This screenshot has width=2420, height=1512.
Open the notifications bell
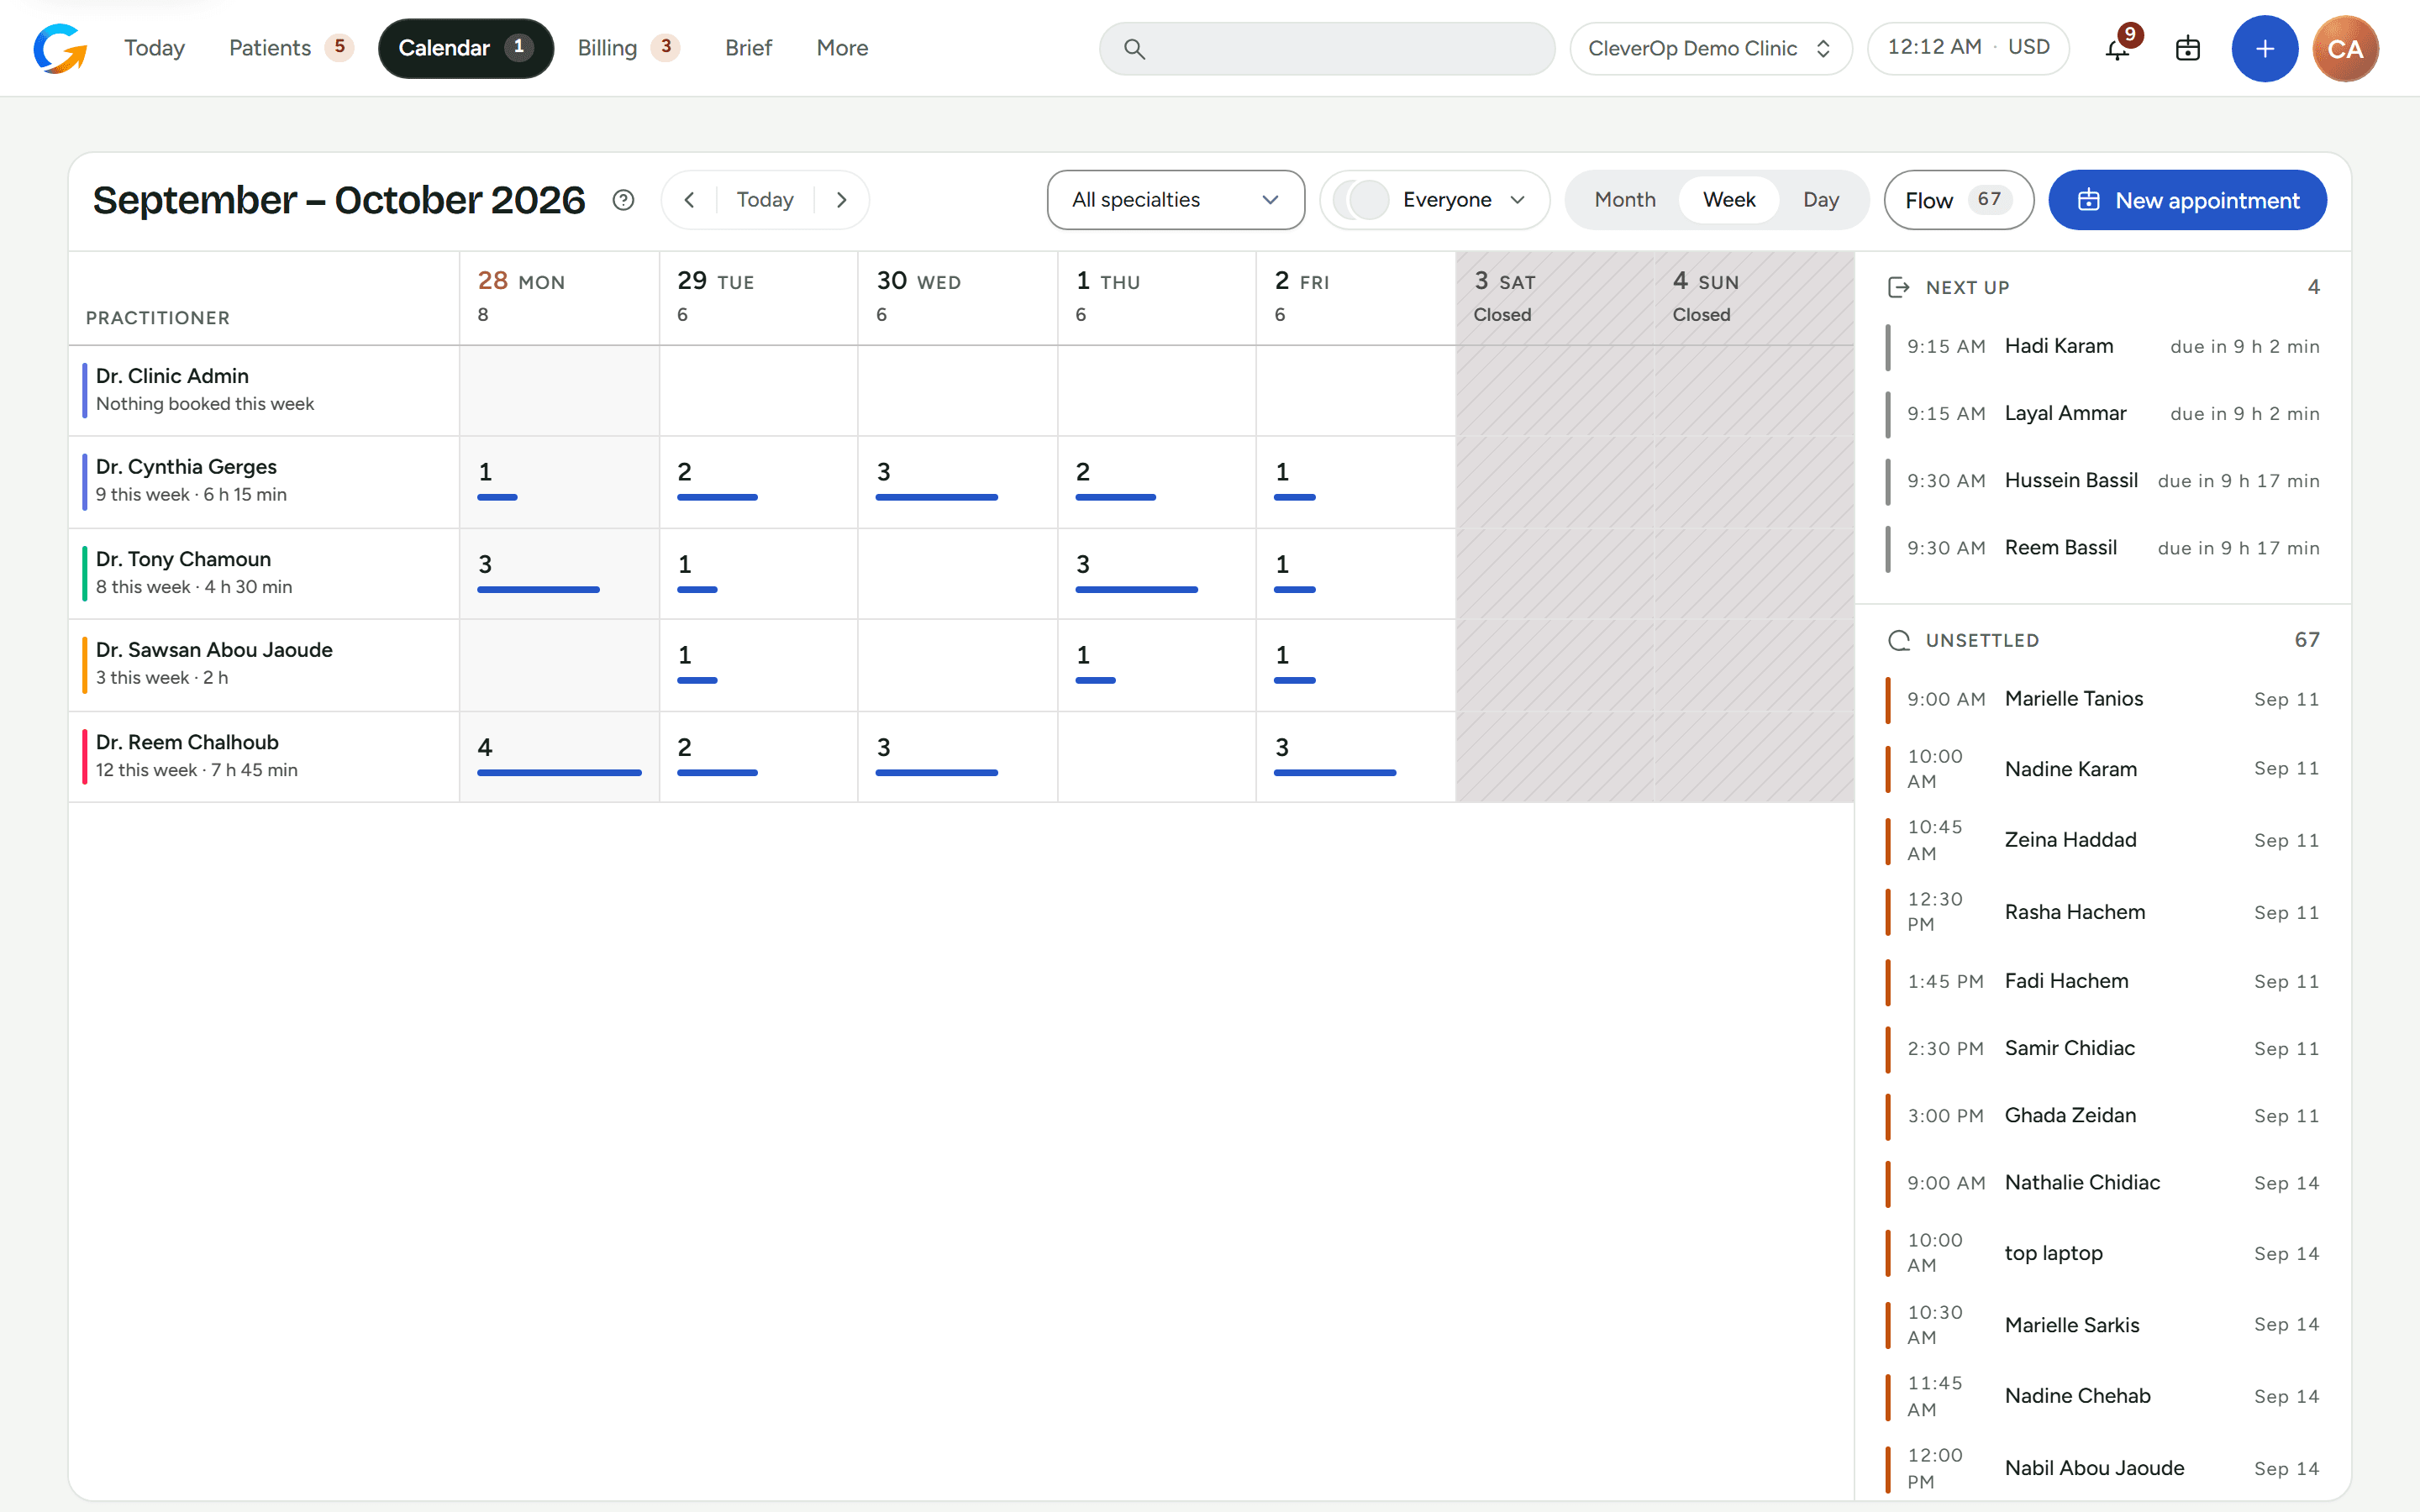(2118, 48)
